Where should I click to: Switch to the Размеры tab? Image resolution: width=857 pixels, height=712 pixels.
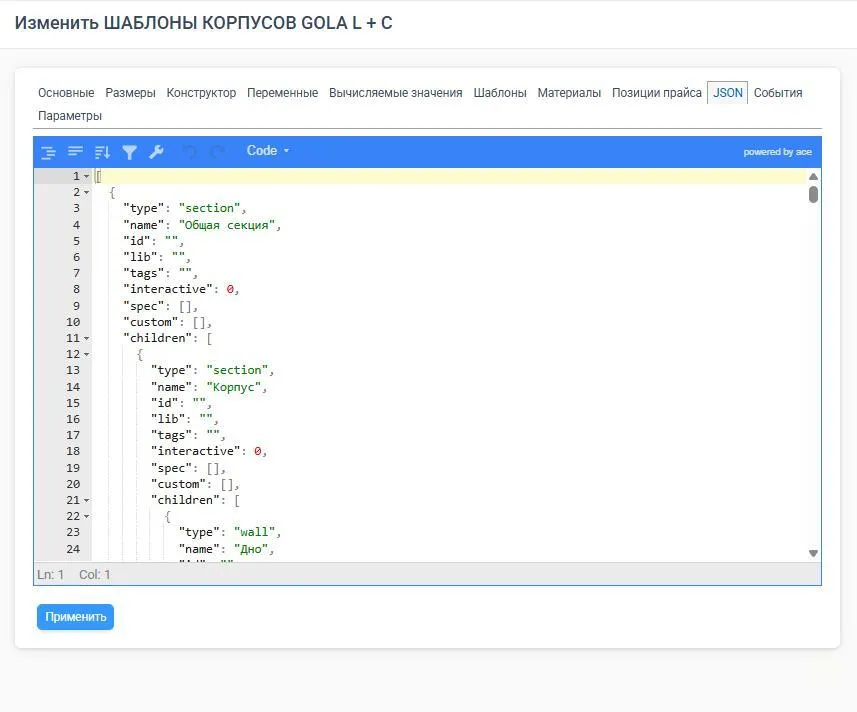pos(130,93)
